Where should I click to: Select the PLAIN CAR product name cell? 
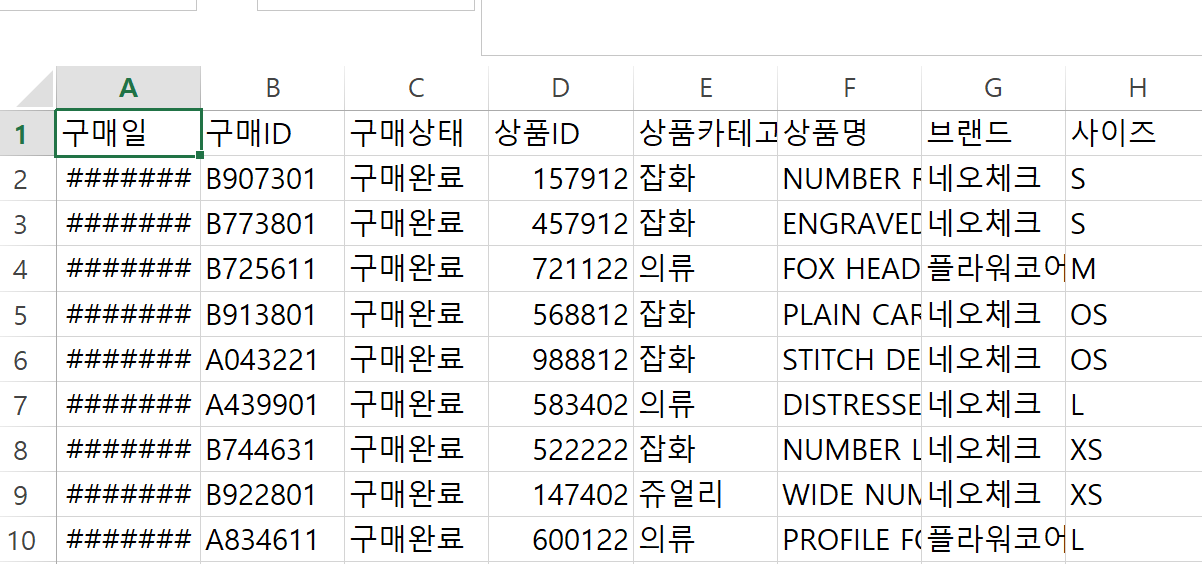[x=850, y=314]
